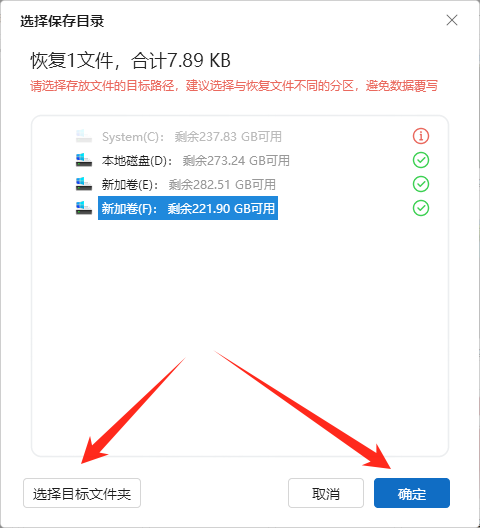Select the greyed-out System(C) drive entry
The width and height of the screenshot is (480, 528).
[192, 137]
